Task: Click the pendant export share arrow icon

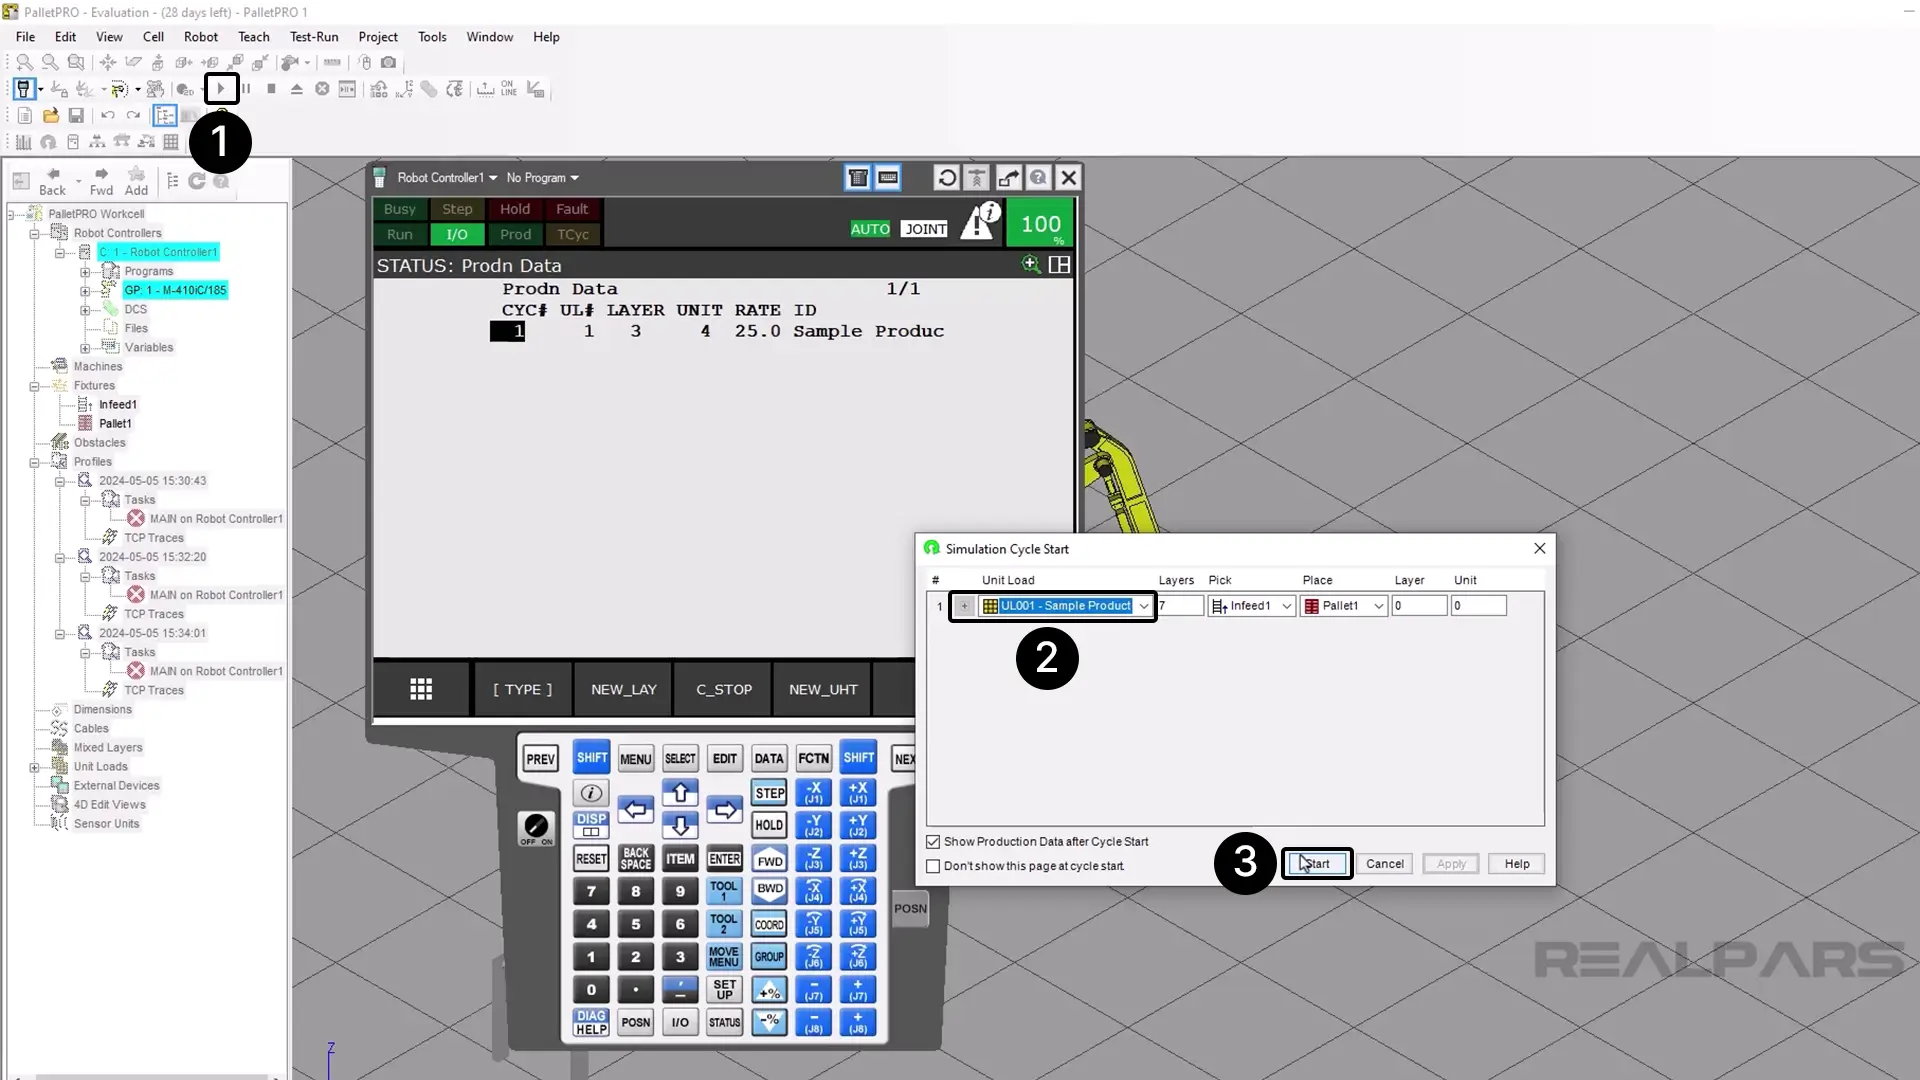Action: [1008, 178]
